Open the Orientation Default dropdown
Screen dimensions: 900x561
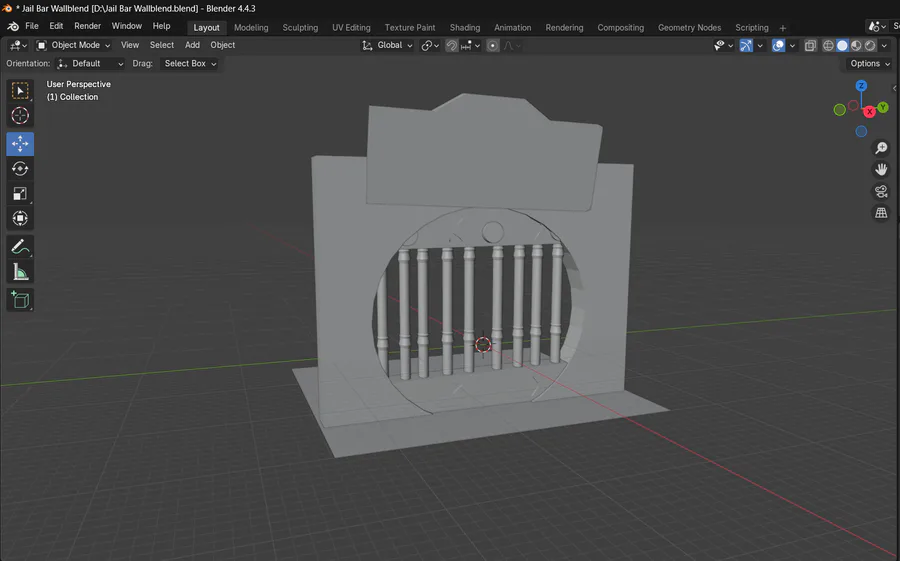[x=90, y=64]
